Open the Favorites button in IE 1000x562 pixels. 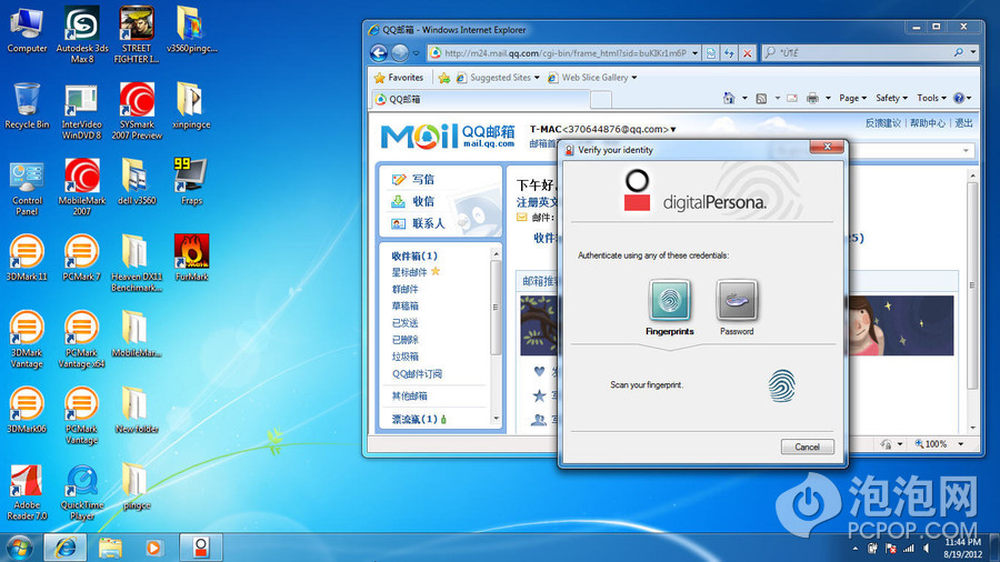[399, 77]
